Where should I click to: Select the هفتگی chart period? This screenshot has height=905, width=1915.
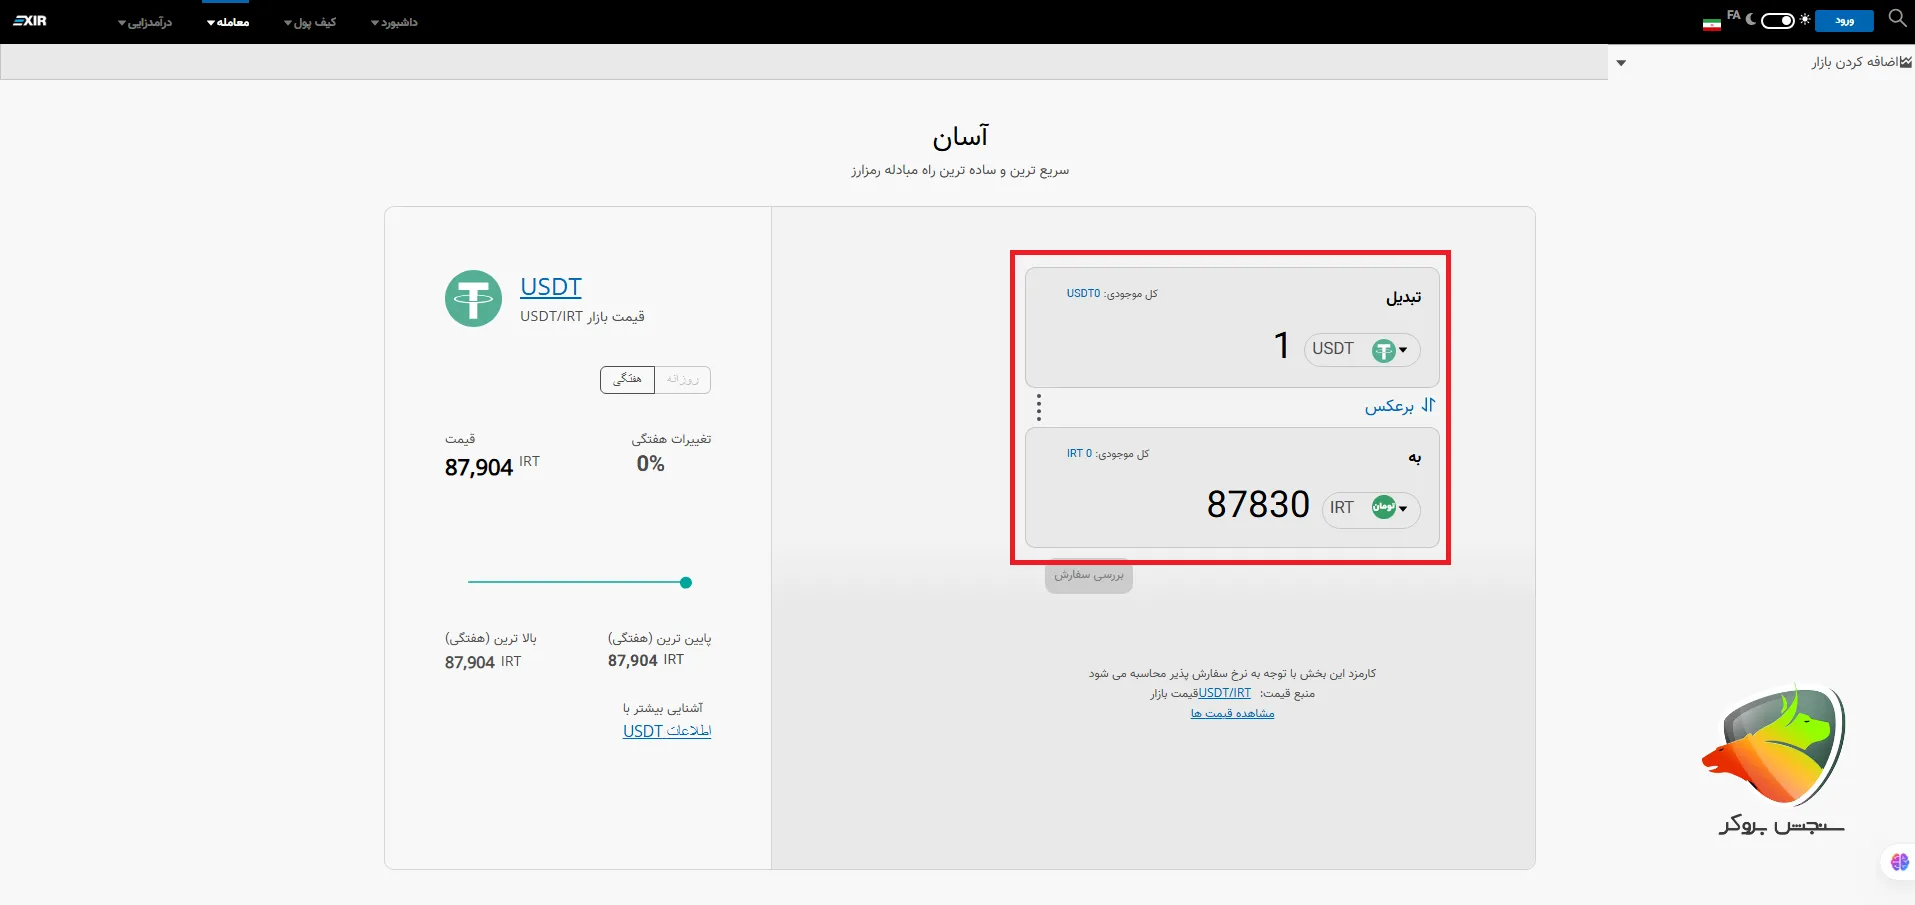click(627, 380)
